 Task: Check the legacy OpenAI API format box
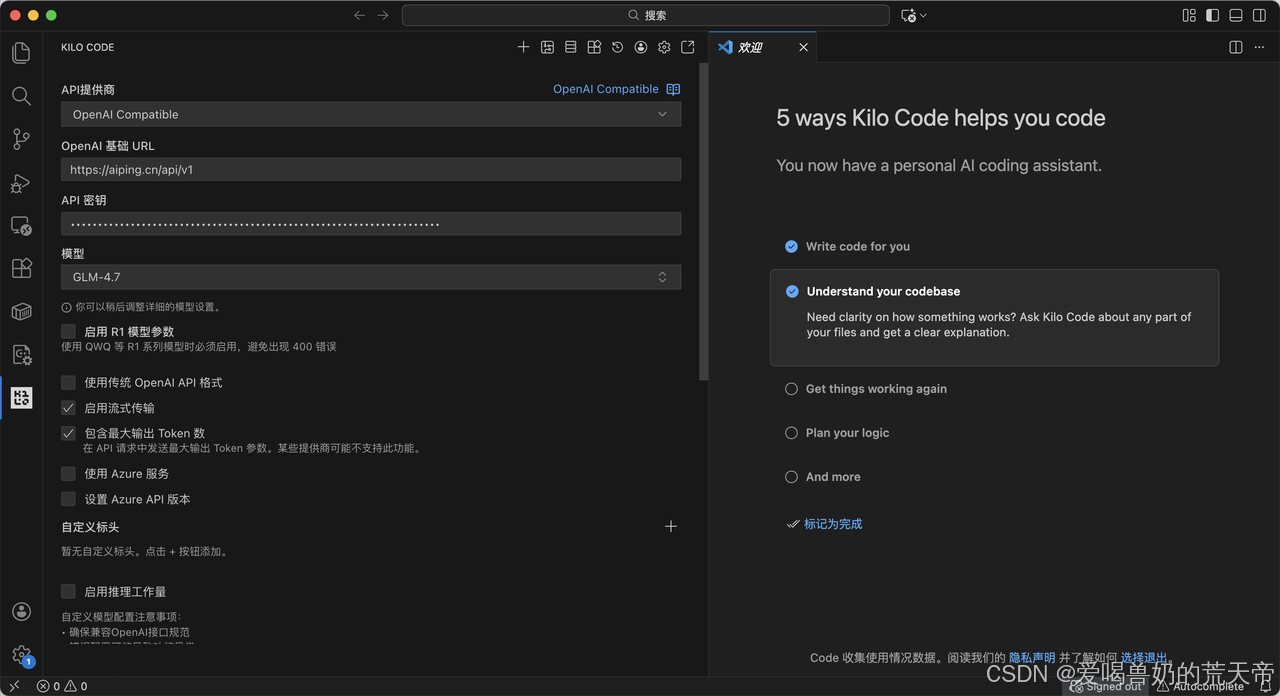[68, 382]
